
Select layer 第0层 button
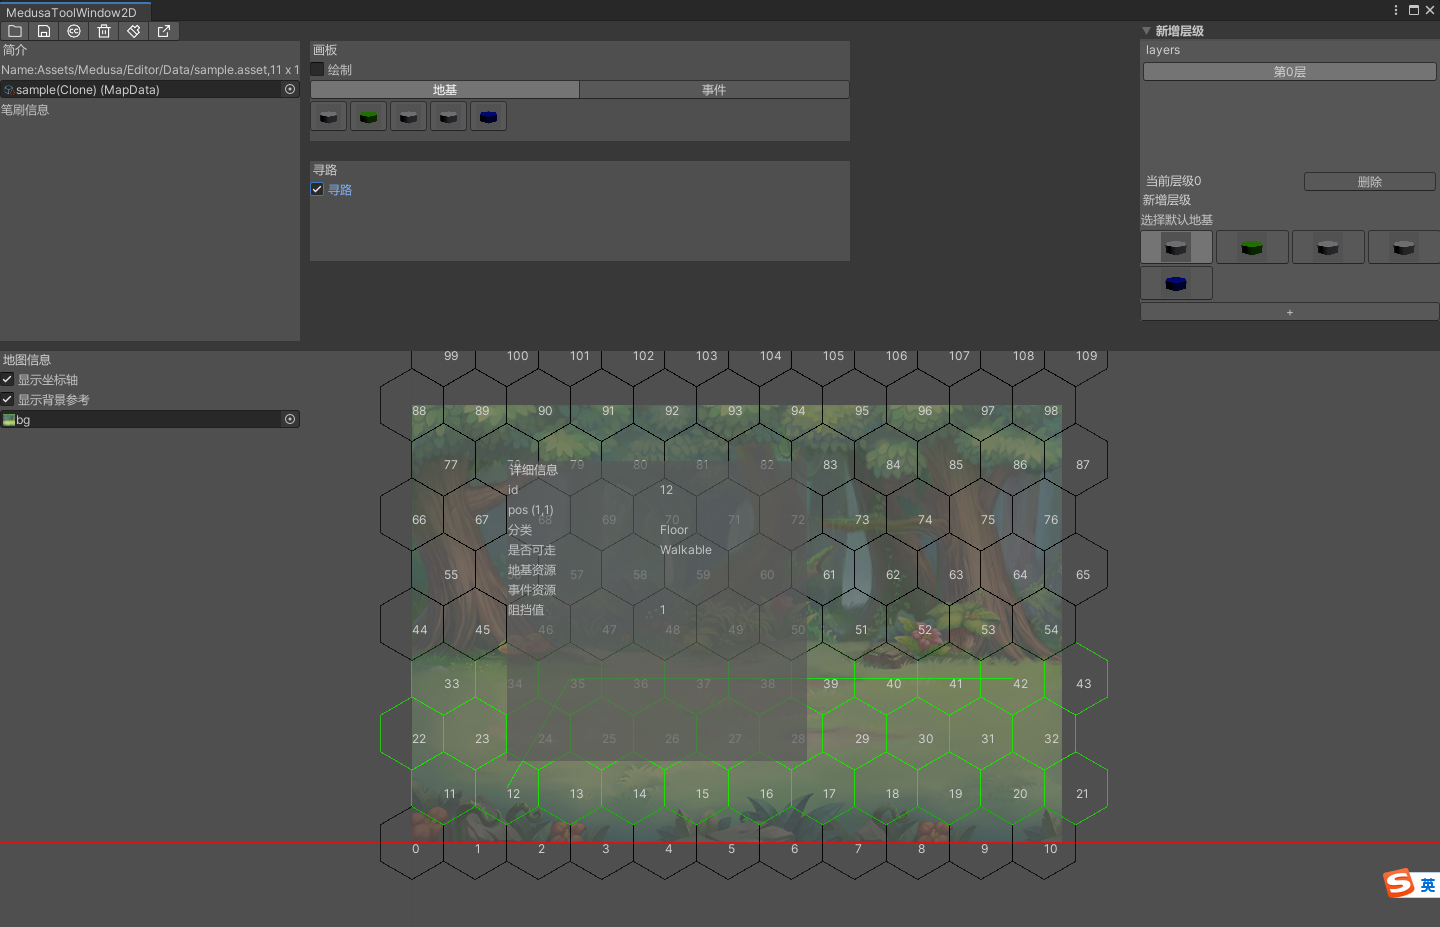1290,72
